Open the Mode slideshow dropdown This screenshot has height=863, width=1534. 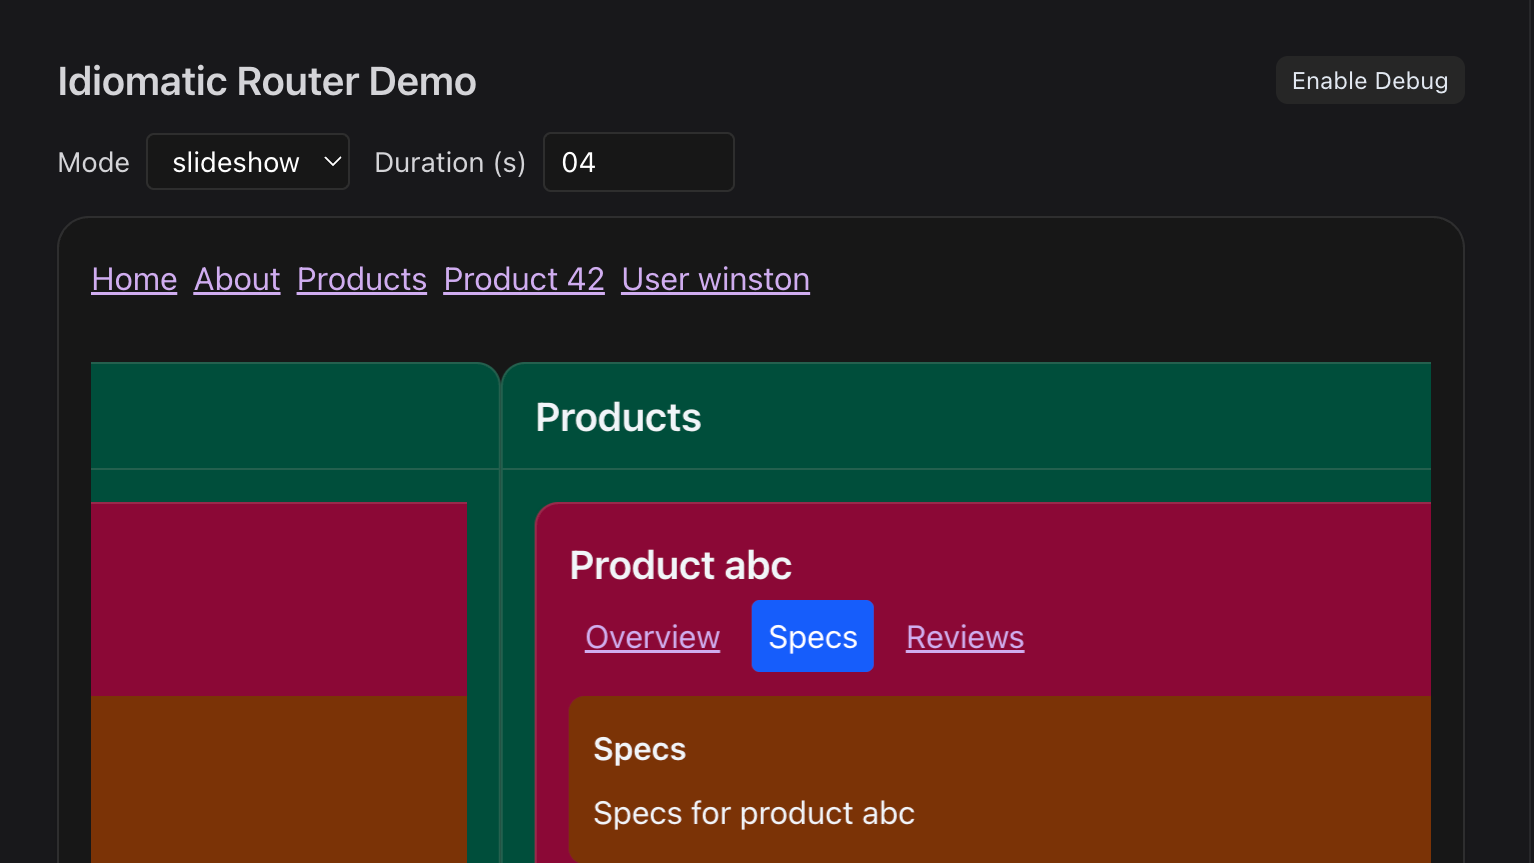248,162
